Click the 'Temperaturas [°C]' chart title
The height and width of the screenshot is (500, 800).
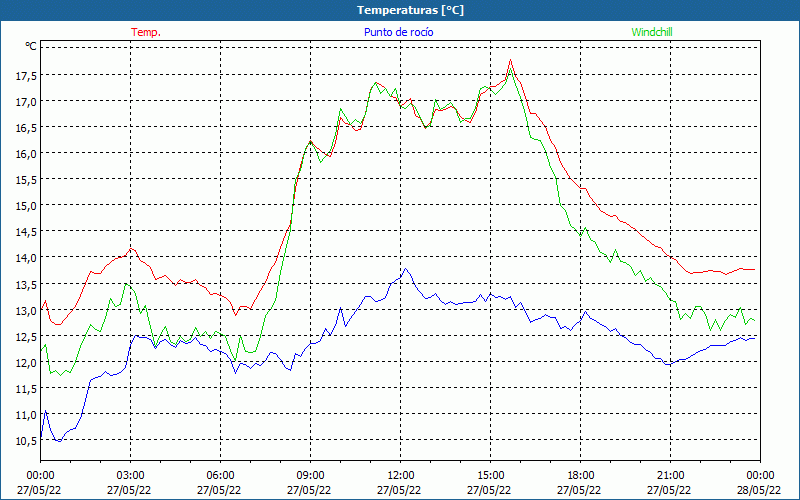click(x=410, y=10)
